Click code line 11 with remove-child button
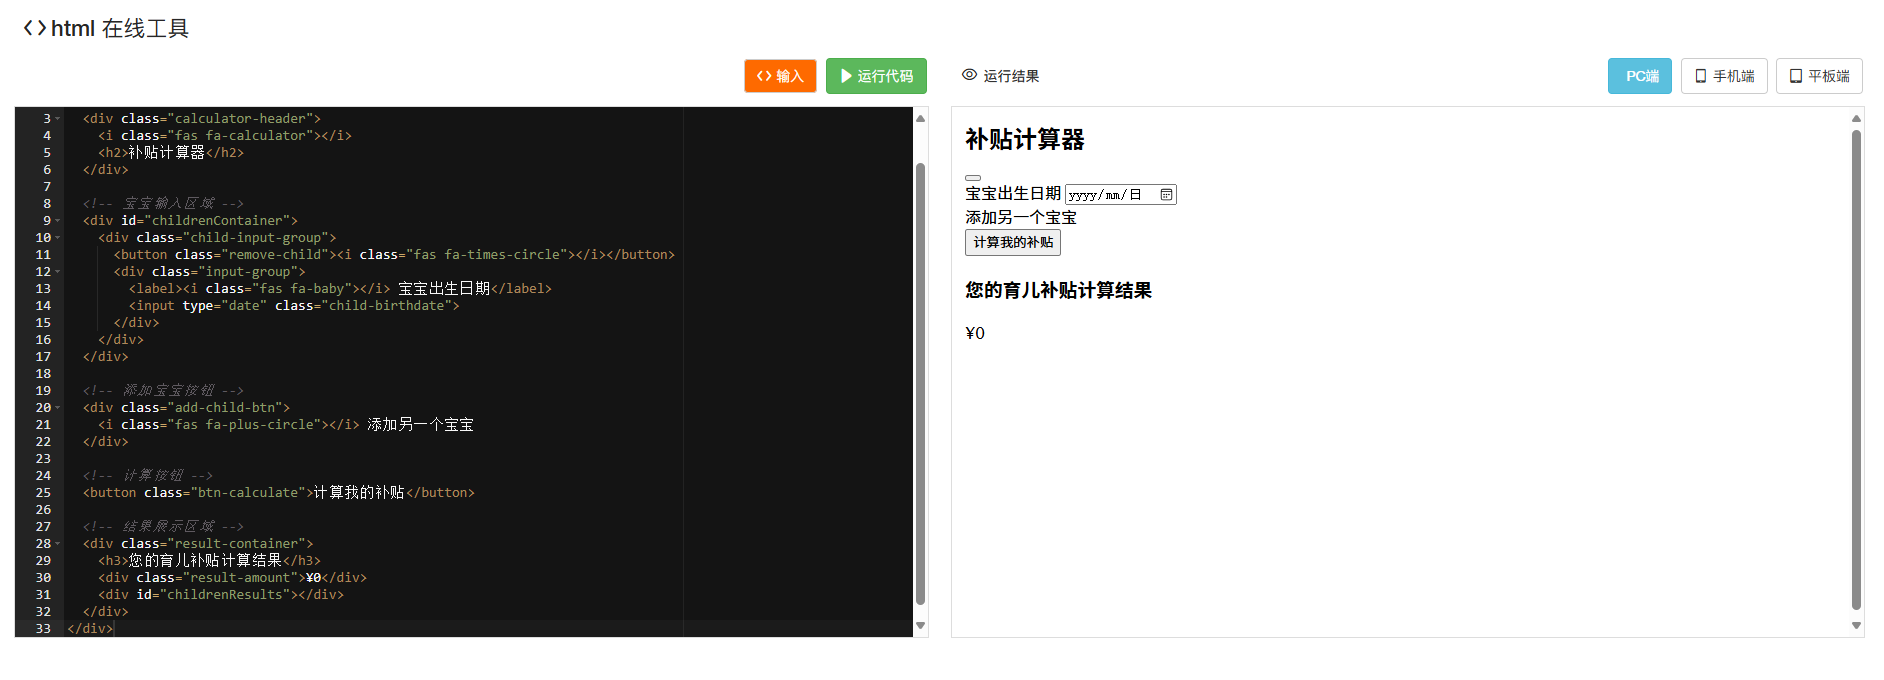Image resolution: width=1884 pixels, height=680 pixels. [x=394, y=254]
